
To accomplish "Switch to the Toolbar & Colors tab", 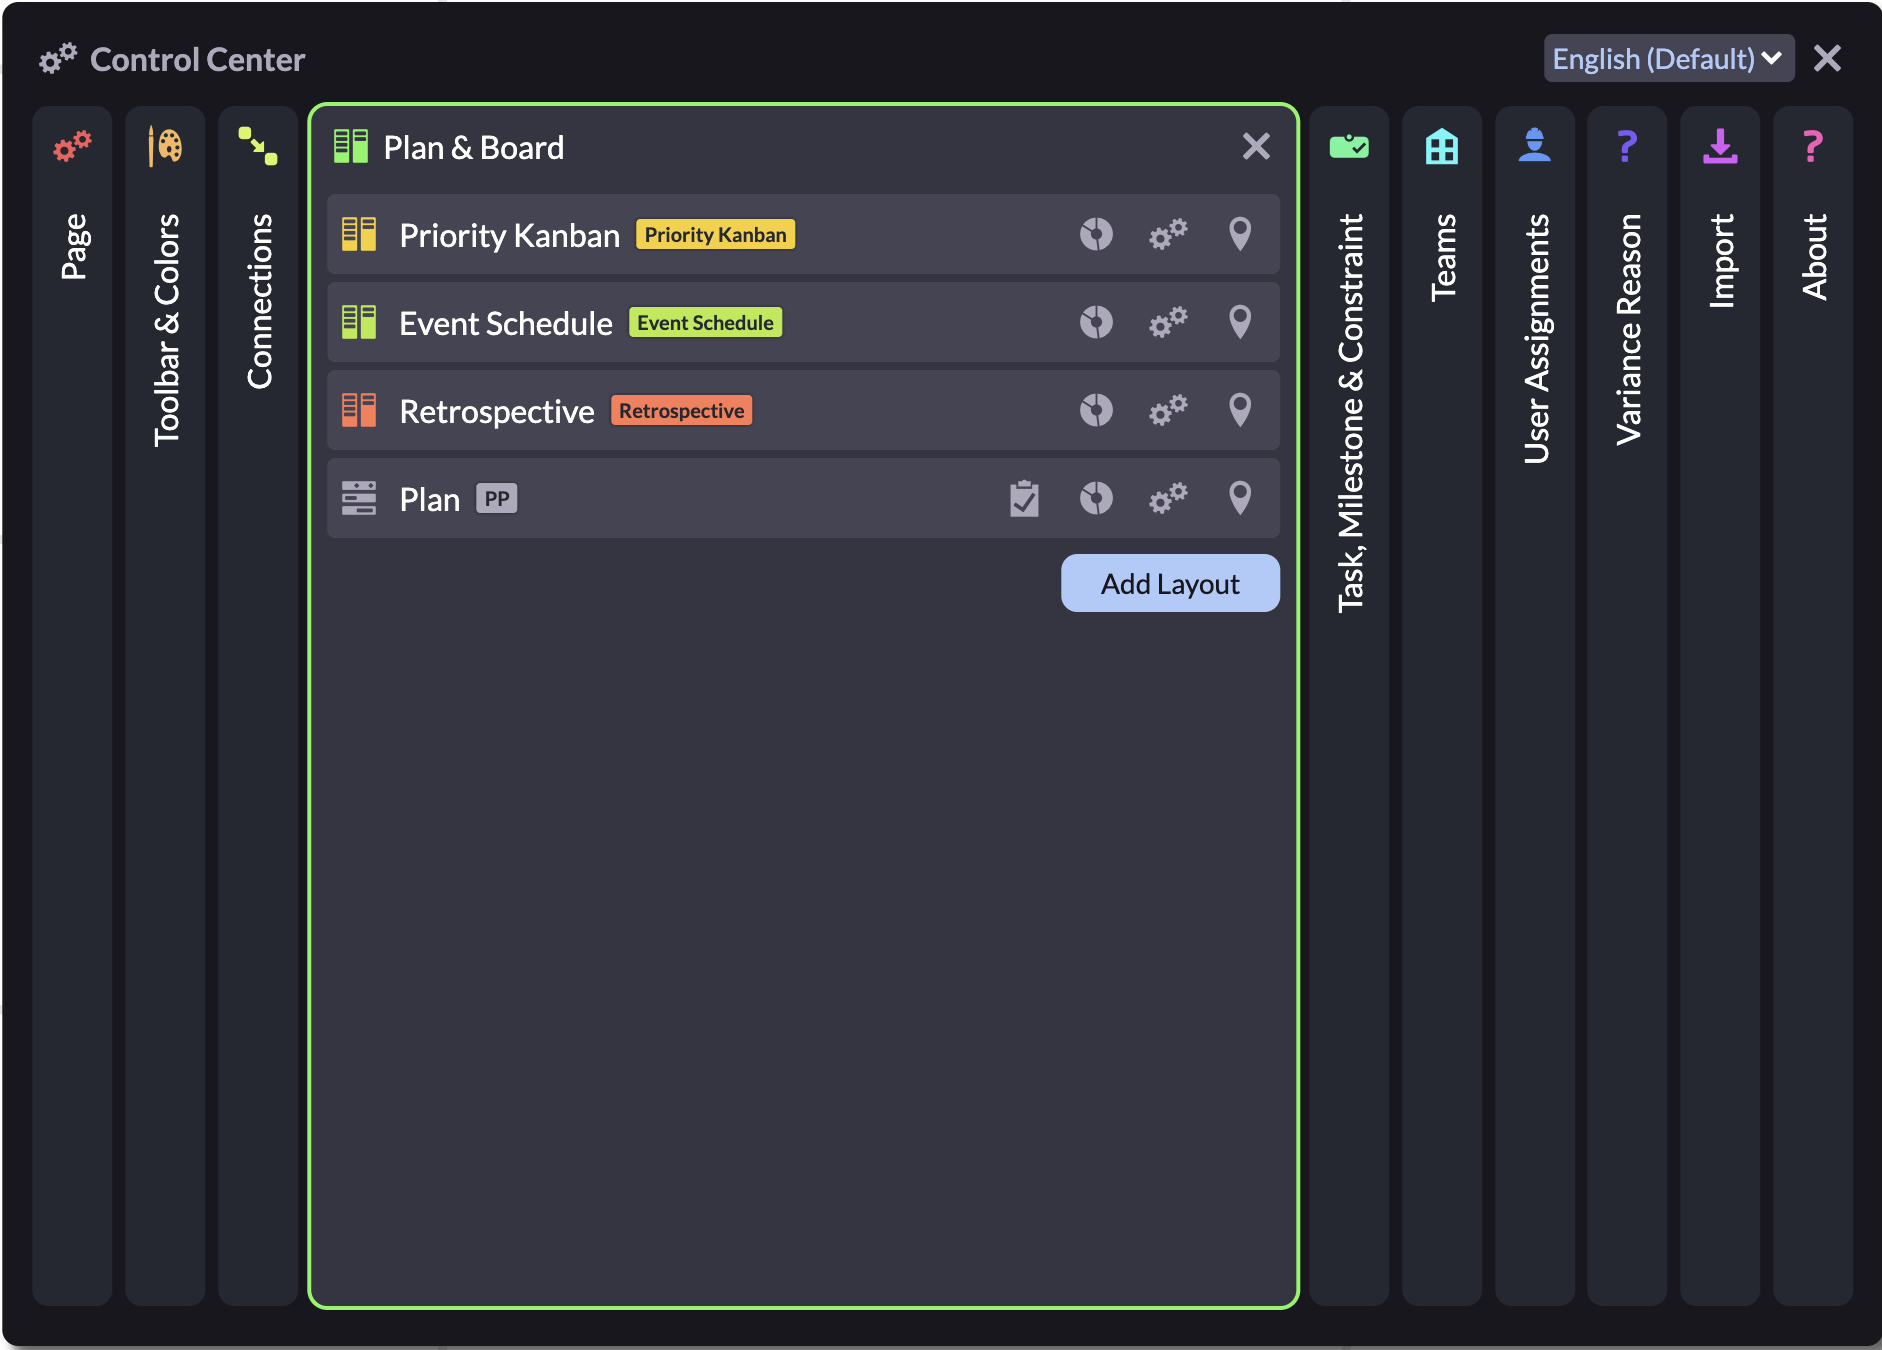I will tap(165, 705).
